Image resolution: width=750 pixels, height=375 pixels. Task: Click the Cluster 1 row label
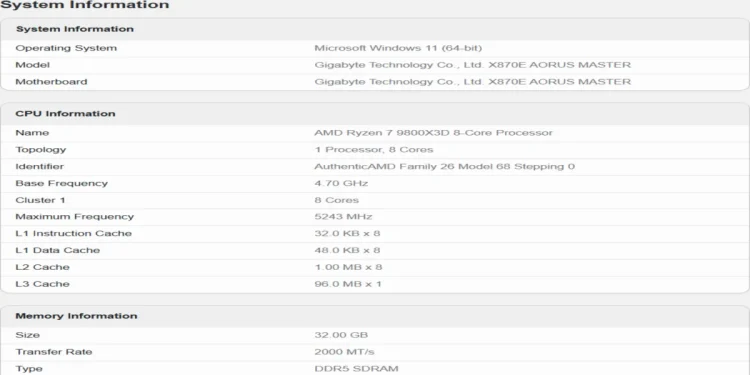click(x=40, y=200)
